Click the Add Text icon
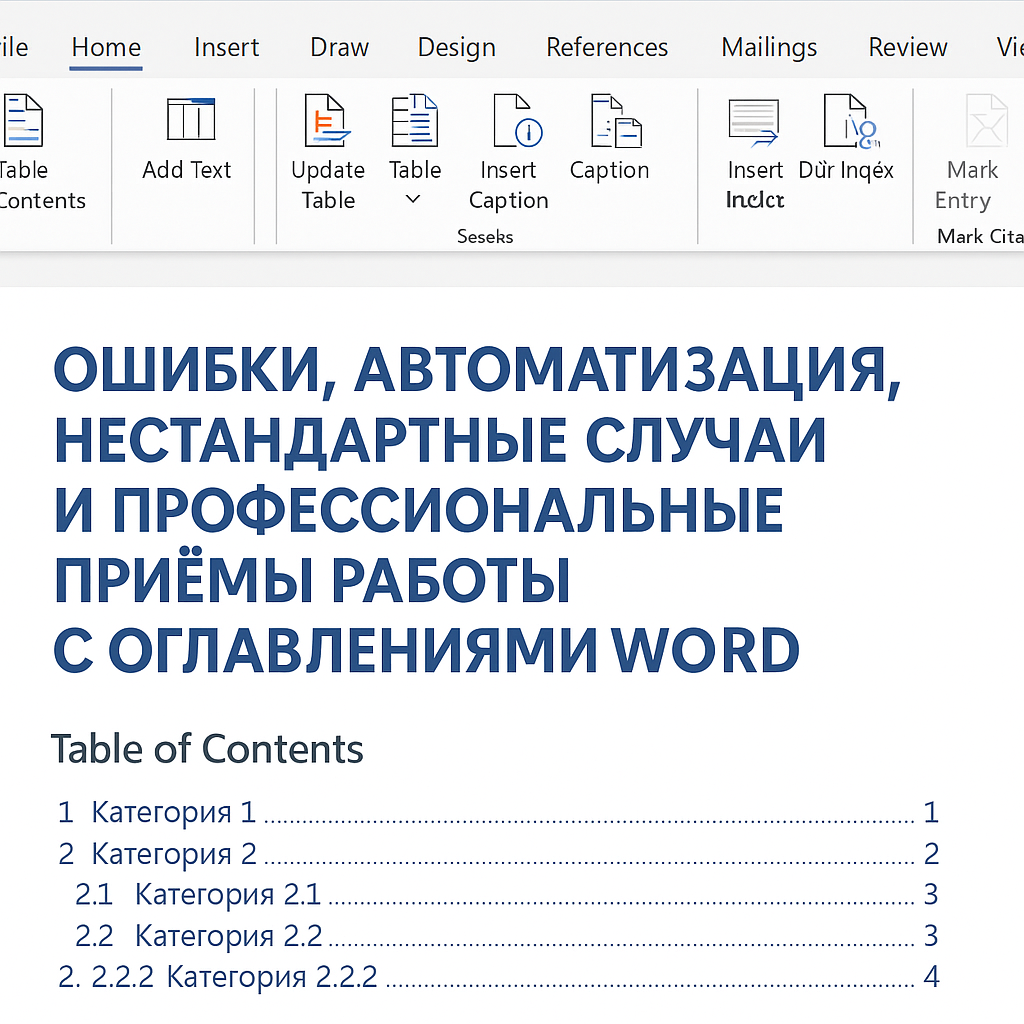This screenshot has height=1024, width=1024. click(x=191, y=119)
